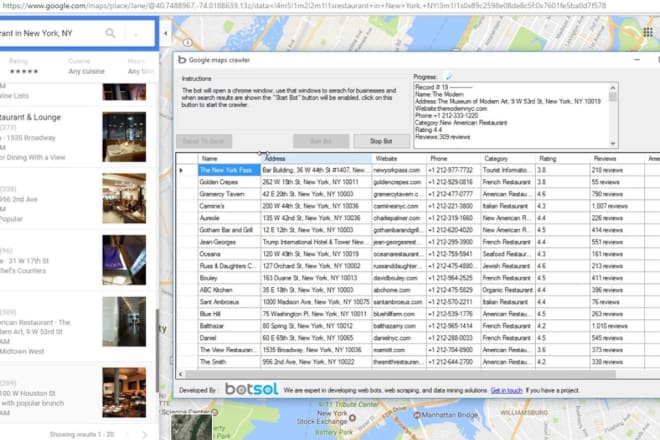Viewport: 660px width, 440px height.
Task: Click the disabled Start Bot button
Action: (321, 141)
